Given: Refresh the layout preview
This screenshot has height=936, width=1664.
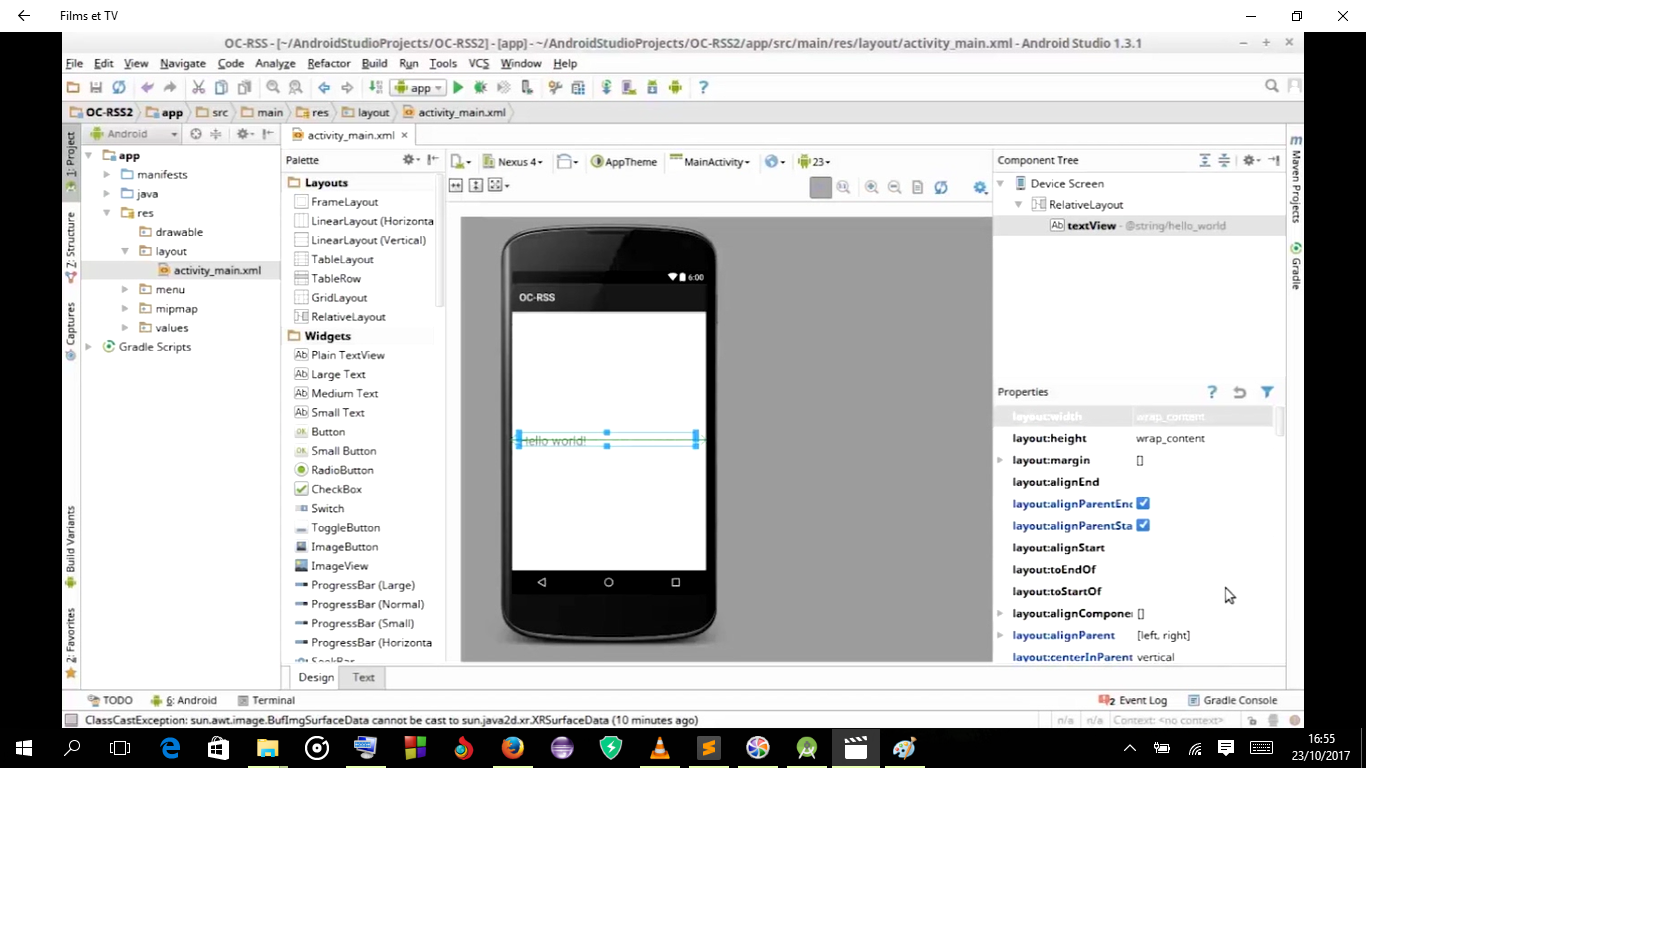Looking at the screenshot, I should pyautogui.click(x=941, y=187).
